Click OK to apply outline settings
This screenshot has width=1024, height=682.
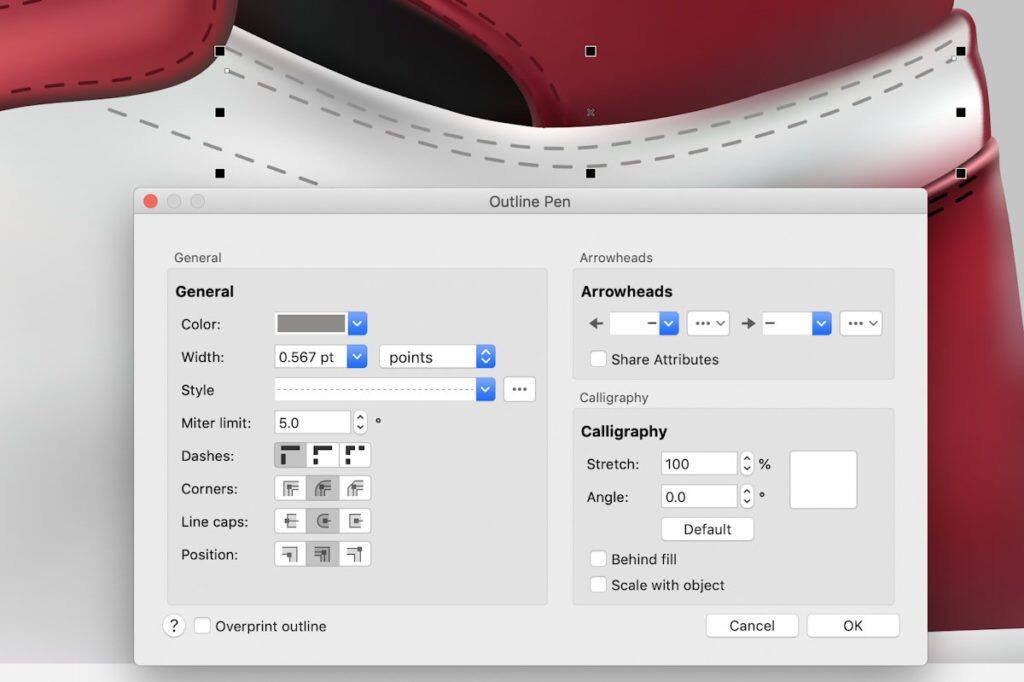pyautogui.click(x=852, y=626)
